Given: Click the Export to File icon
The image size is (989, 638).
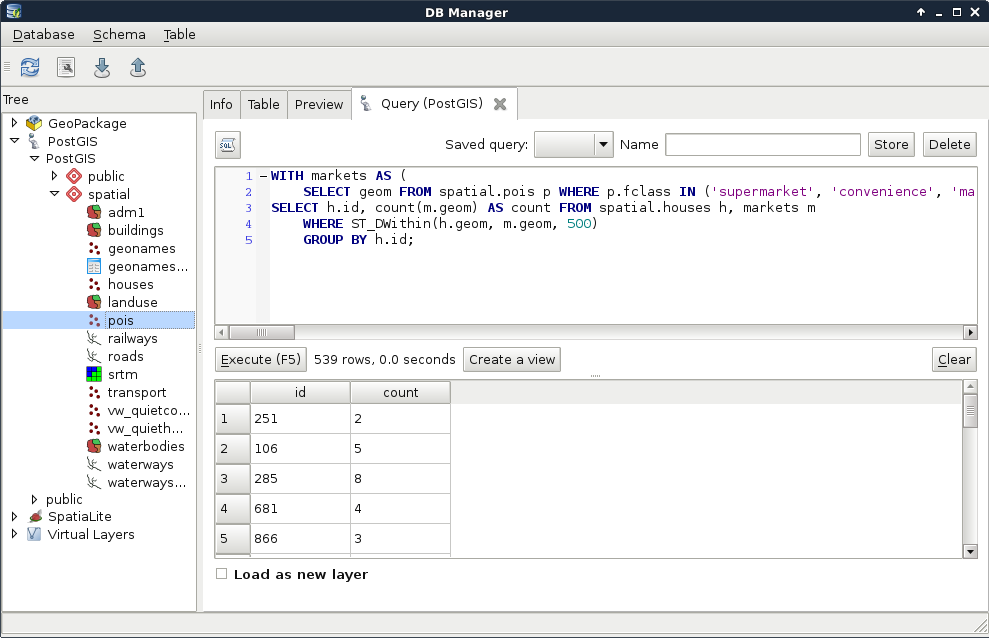Looking at the screenshot, I should tap(138, 67).
